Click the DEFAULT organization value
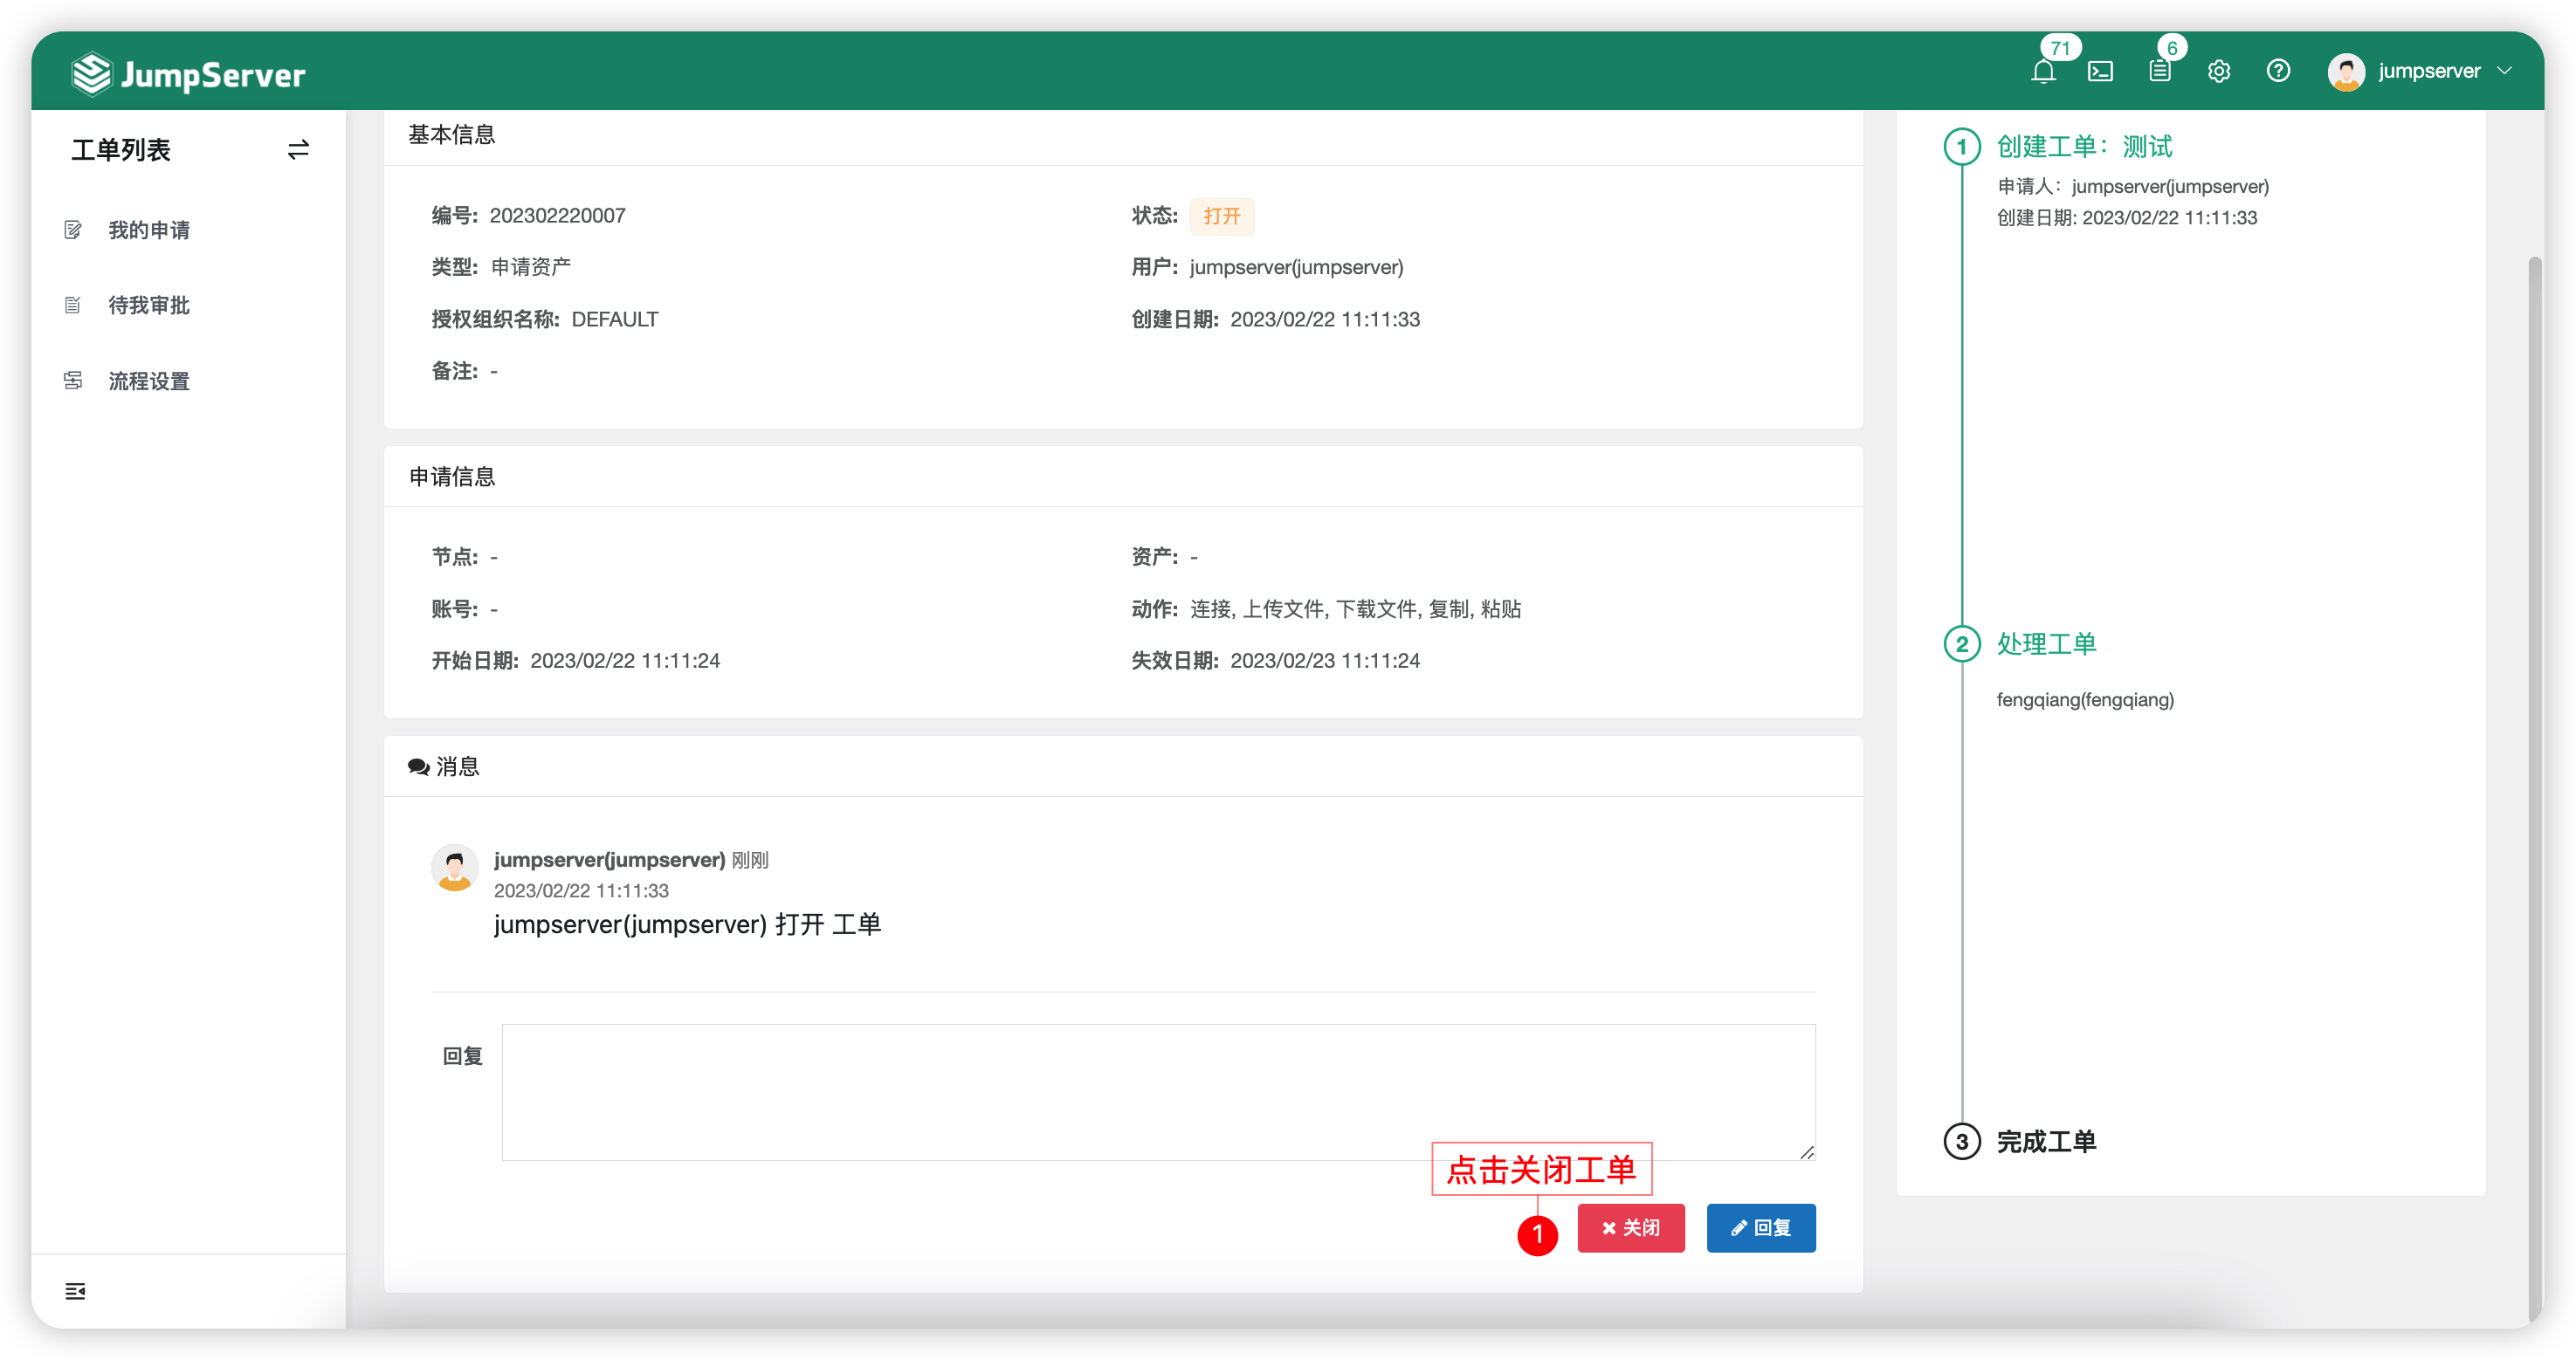The image size is (2576, 1360). pos(614,319)
